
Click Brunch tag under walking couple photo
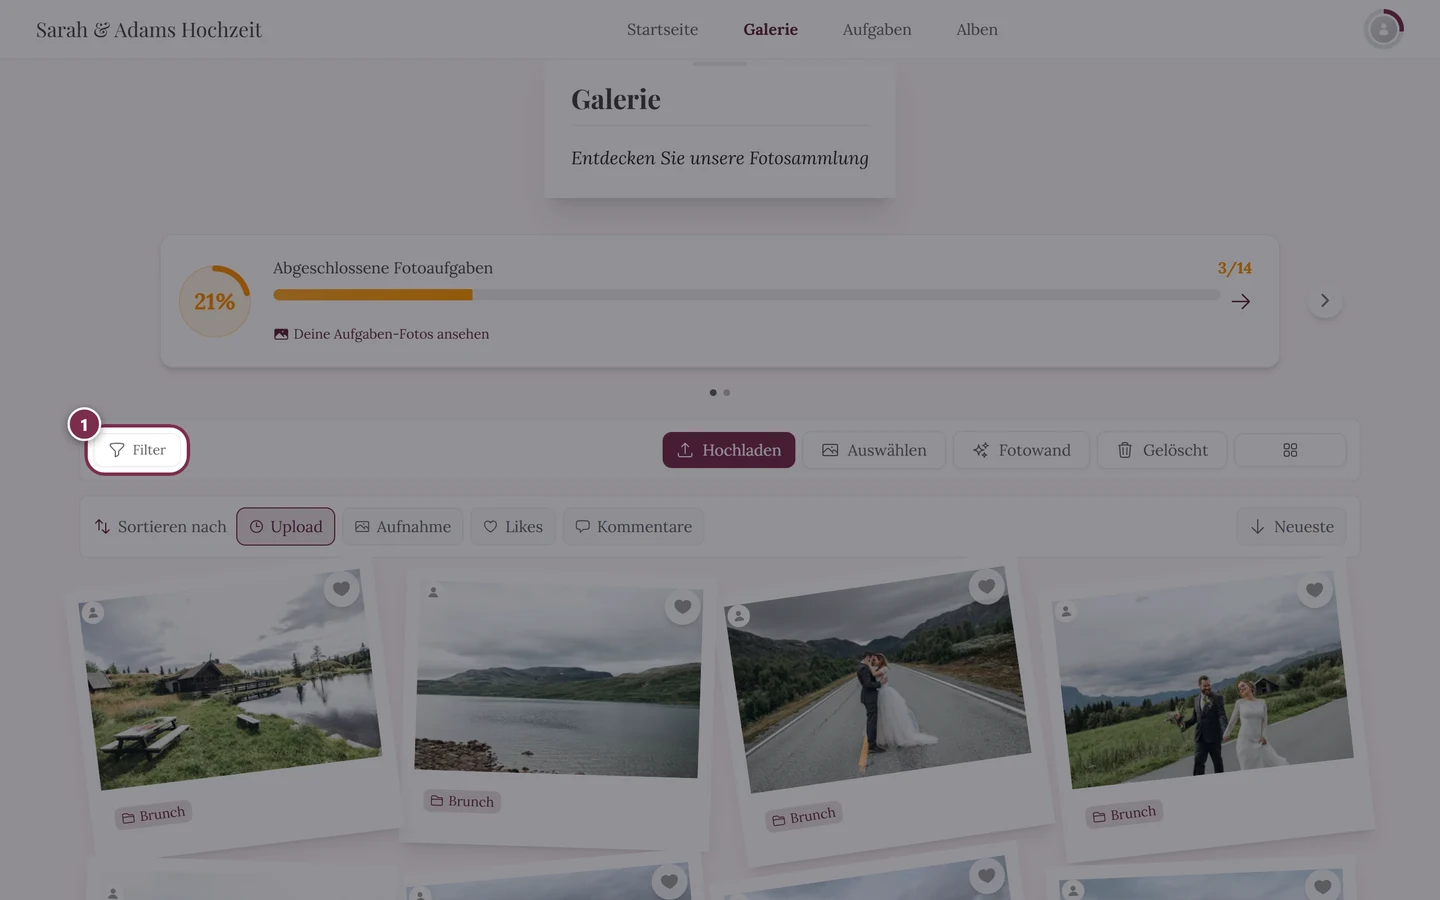[1124, 814]
